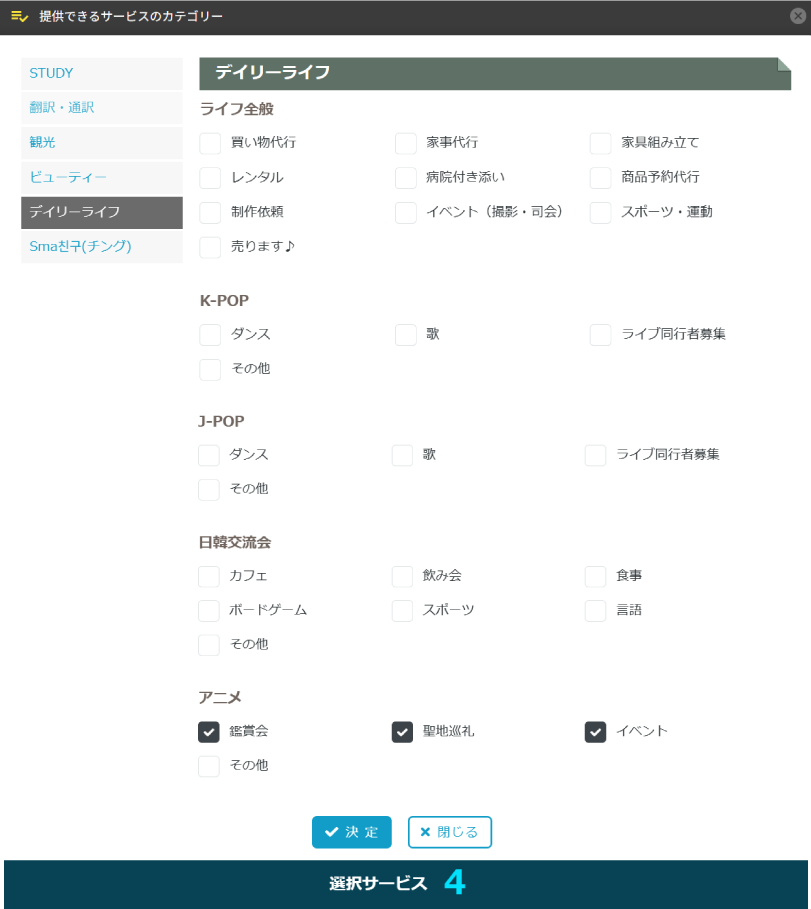Click the 閉じる button
This screenshot has width=811, height=909.
(449, 831)
